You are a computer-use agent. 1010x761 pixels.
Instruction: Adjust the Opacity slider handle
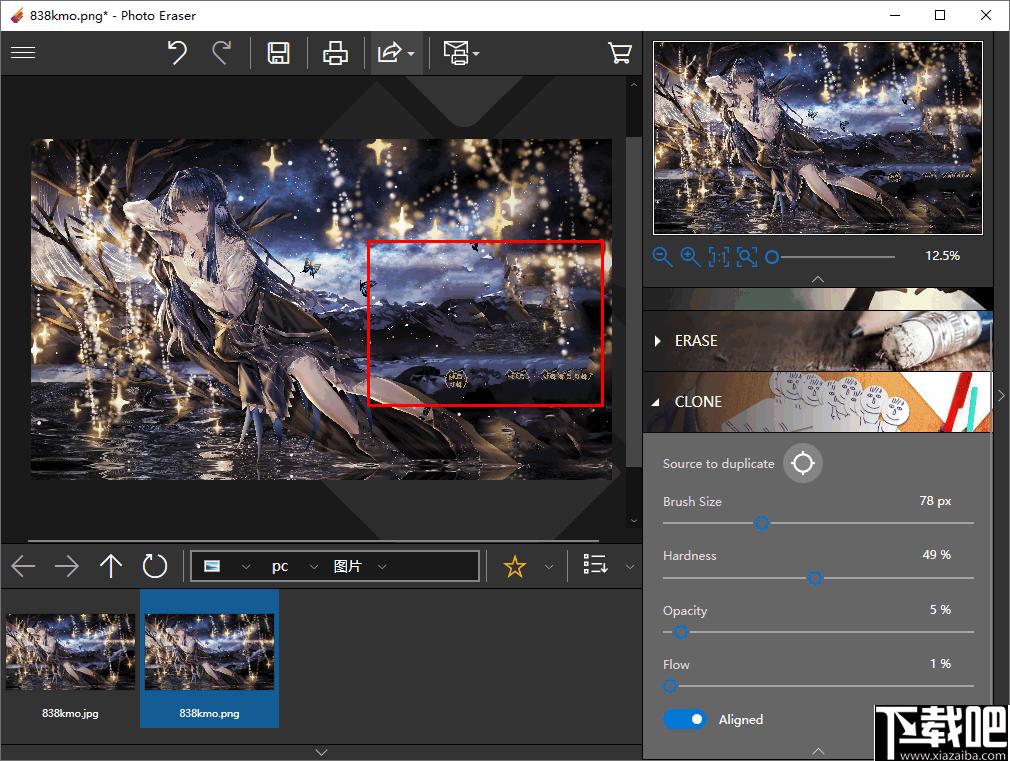[x=681, y=632]
